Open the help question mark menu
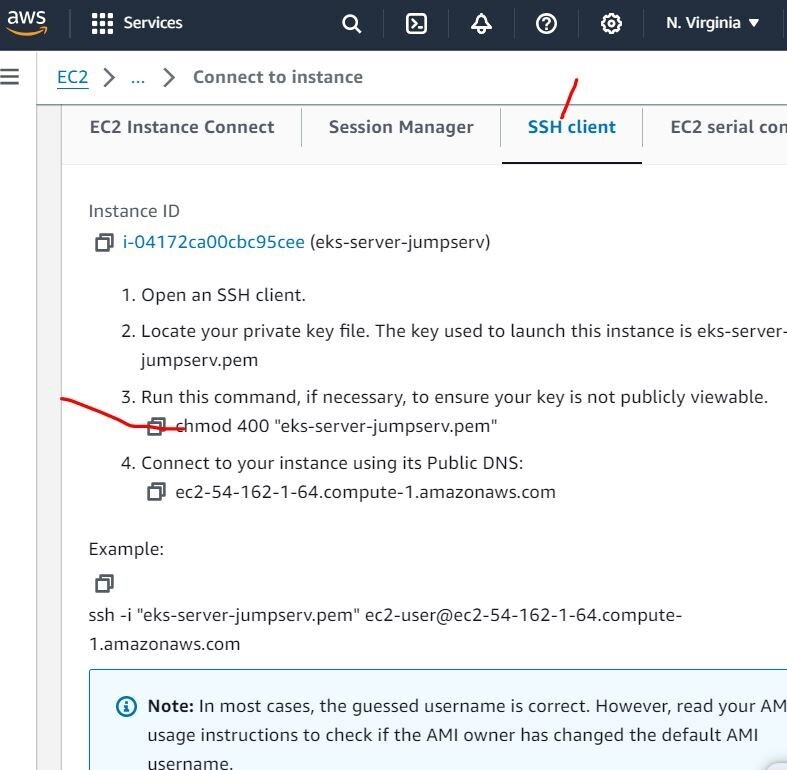787x770 pixels. (546, 23)
